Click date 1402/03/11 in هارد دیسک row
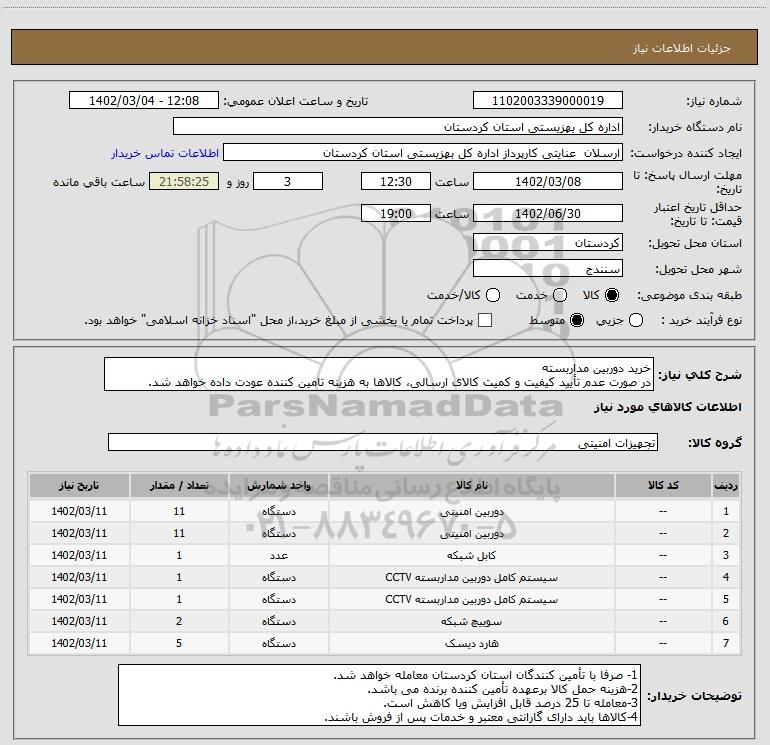The height and width of the screenshot is (745, 770). 79,643
